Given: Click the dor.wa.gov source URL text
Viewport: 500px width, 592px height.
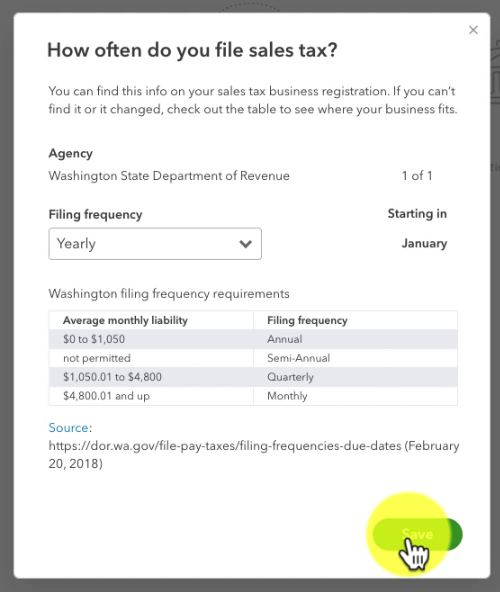Looking at the screenshot, I should 254,455.
